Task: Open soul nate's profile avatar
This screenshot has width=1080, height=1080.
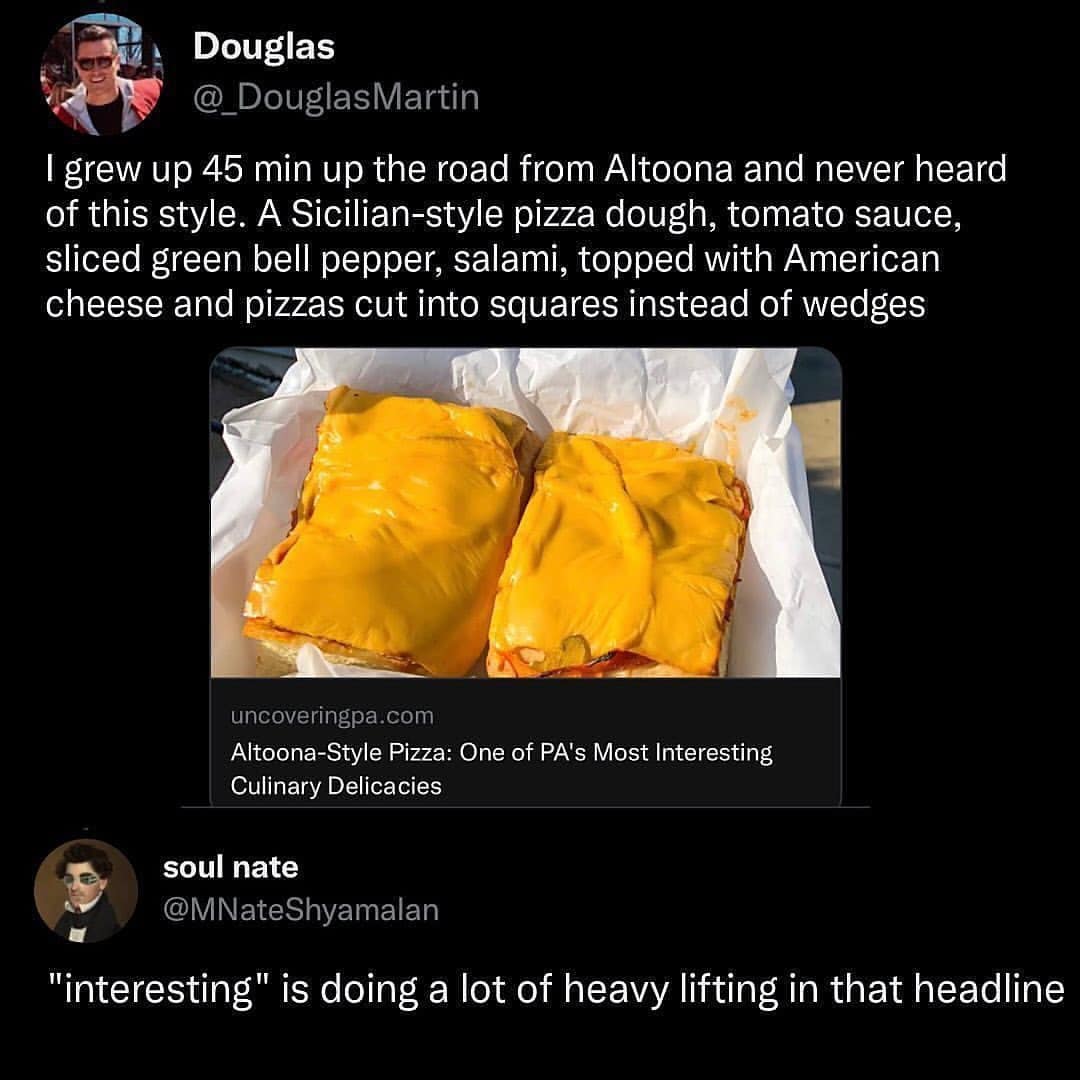Action: coord(85,891)
